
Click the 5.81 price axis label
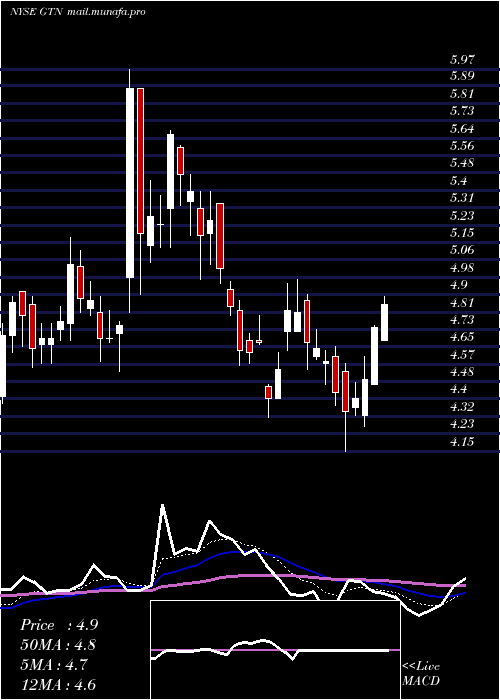pos(462,94)
